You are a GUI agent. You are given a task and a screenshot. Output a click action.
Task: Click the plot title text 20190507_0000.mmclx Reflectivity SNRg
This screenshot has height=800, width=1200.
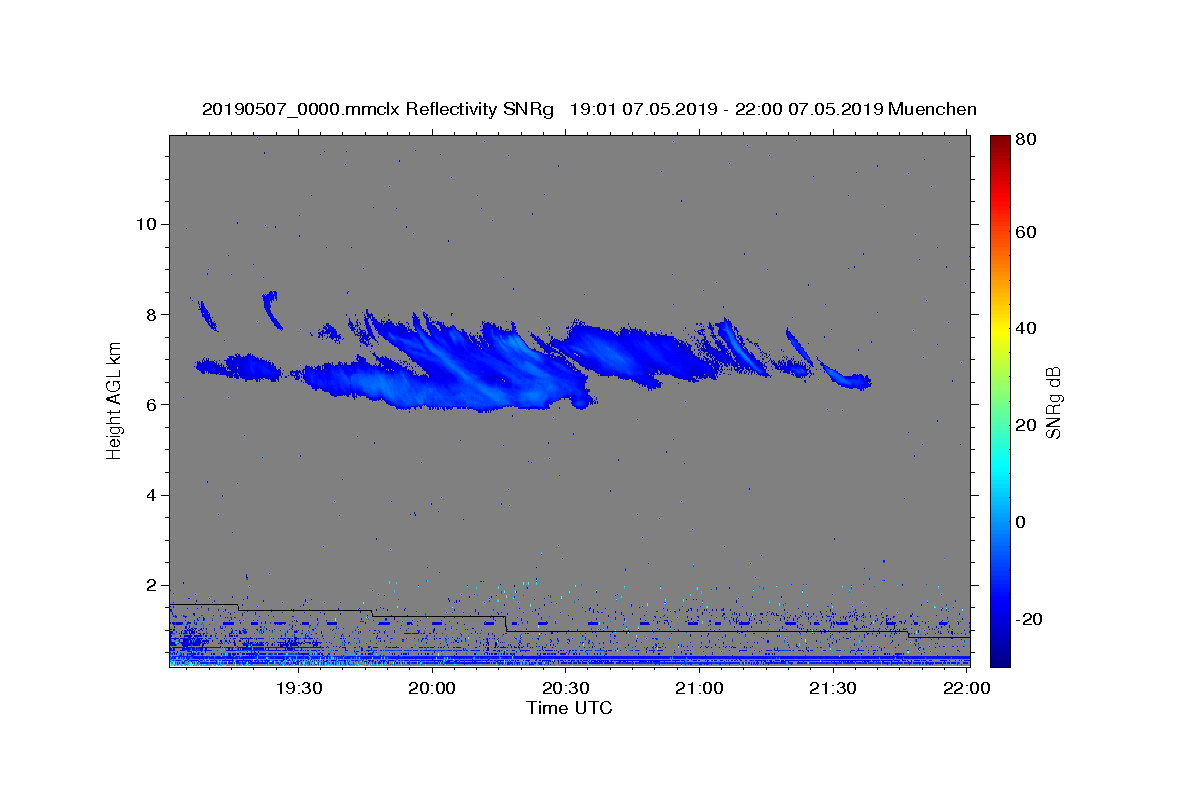pos(377,109)
